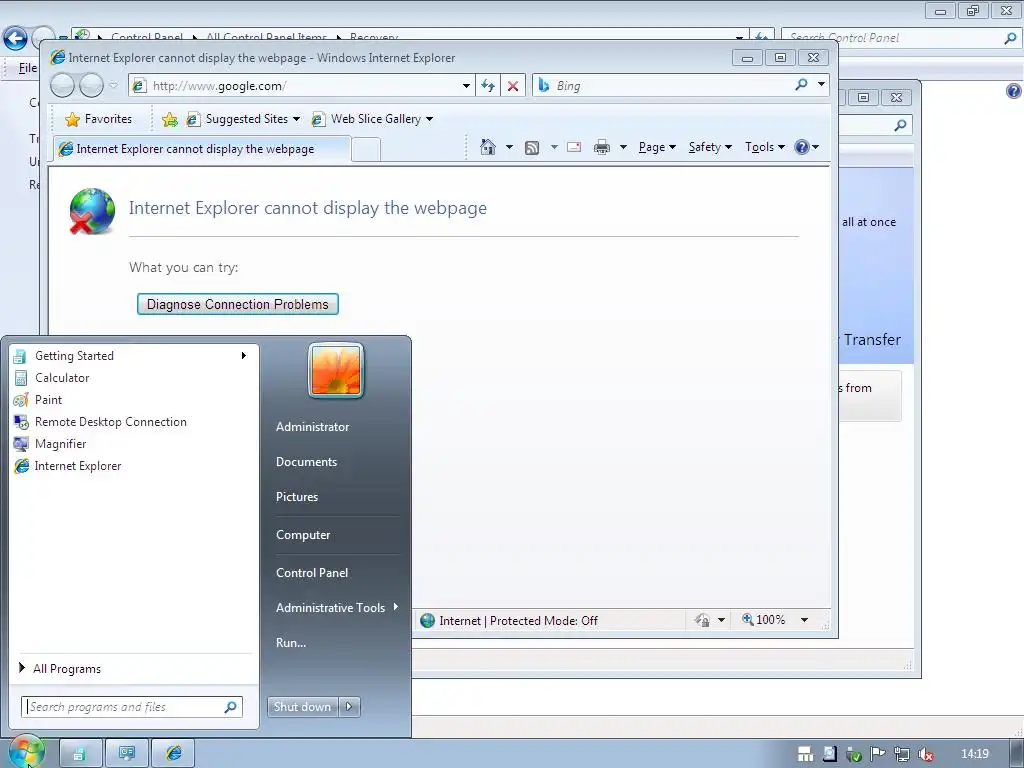This screenshot has height=768, width=1024.
Task: Click the Refresh button beside address bar
Action: pyautogui.click(x=488, y=86)
